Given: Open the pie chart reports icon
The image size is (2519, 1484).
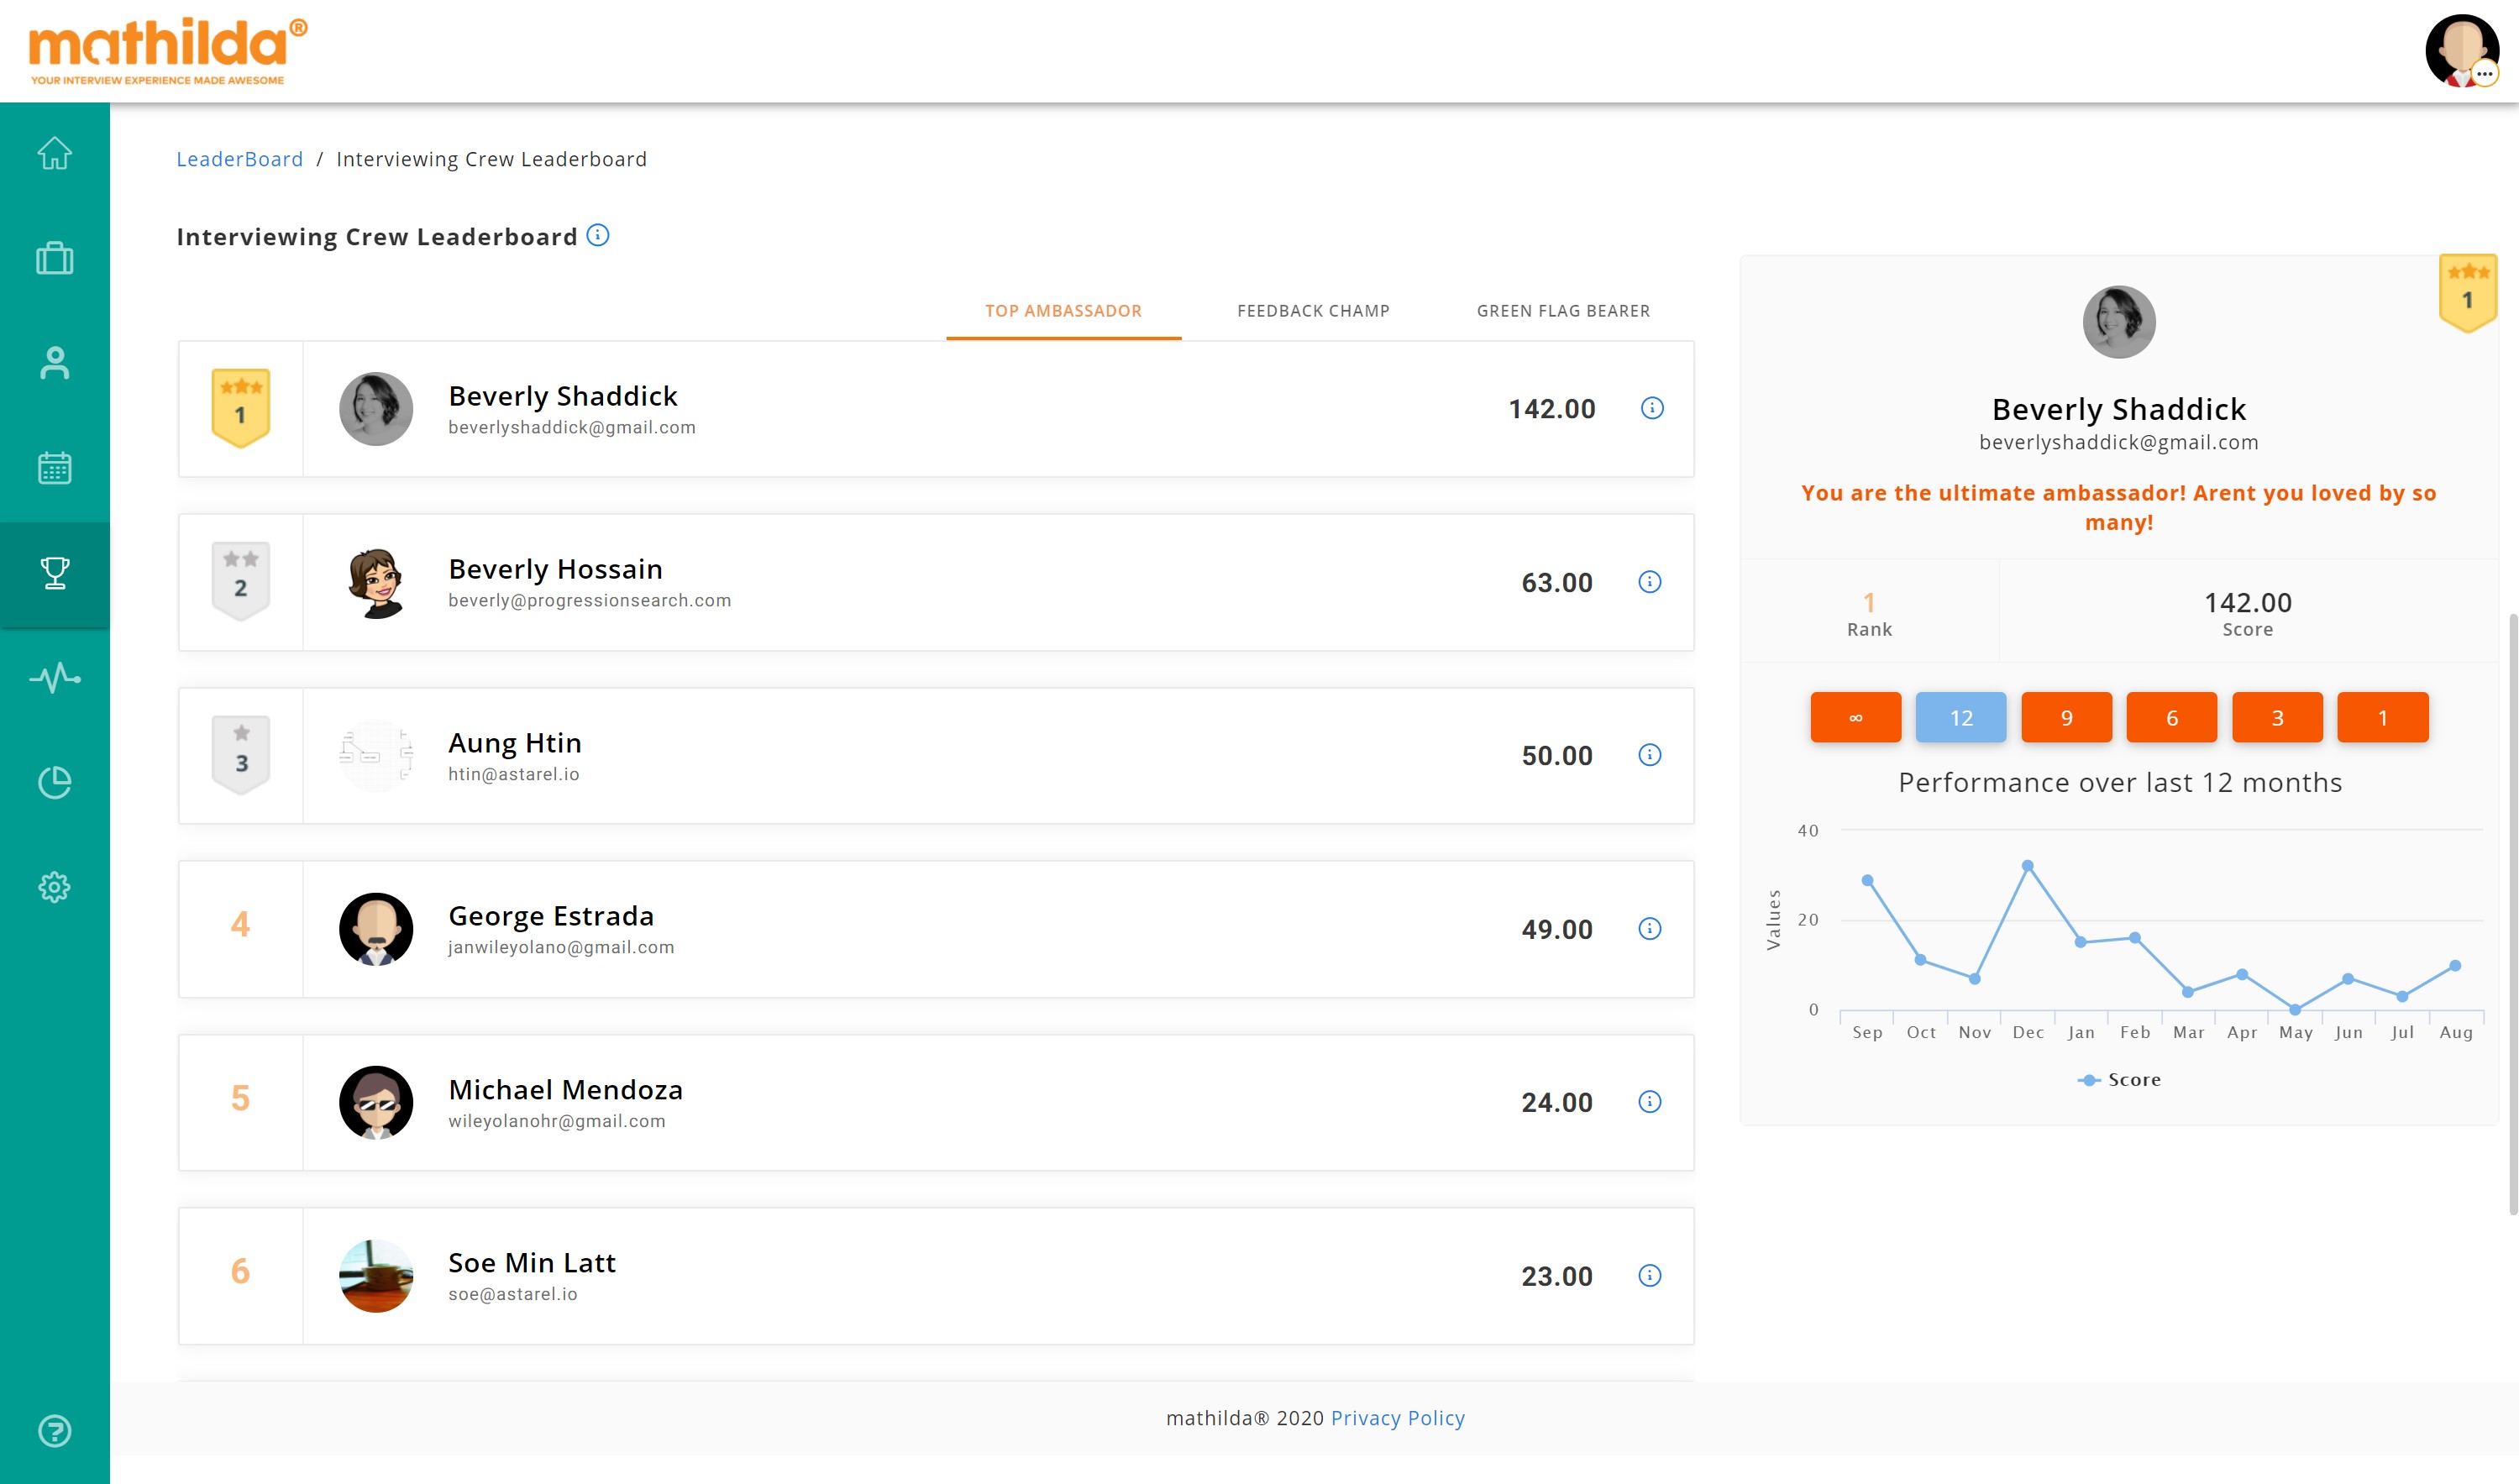Looking at the screenshot, I should click(55, 782).
